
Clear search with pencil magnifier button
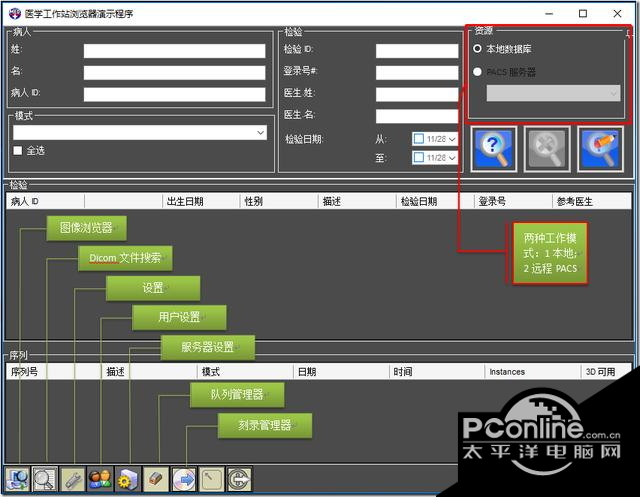coord(600,149)
